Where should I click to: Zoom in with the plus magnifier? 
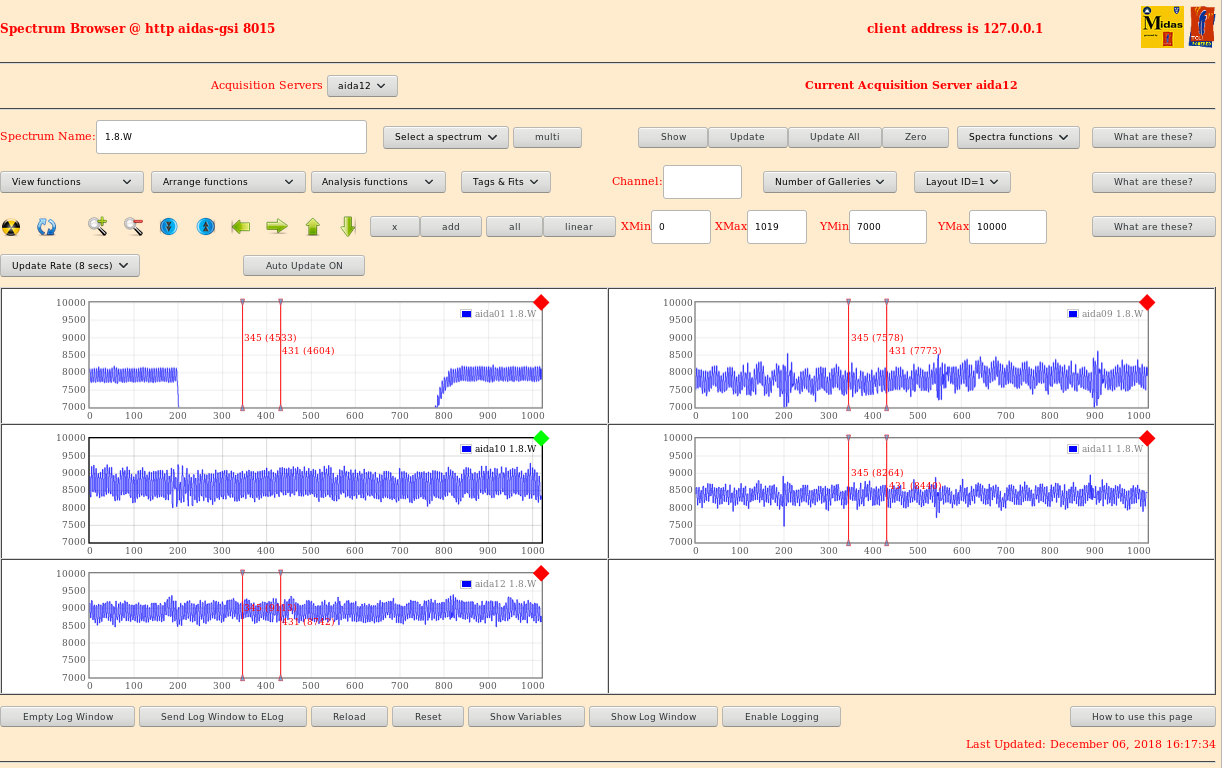[97, 227]
